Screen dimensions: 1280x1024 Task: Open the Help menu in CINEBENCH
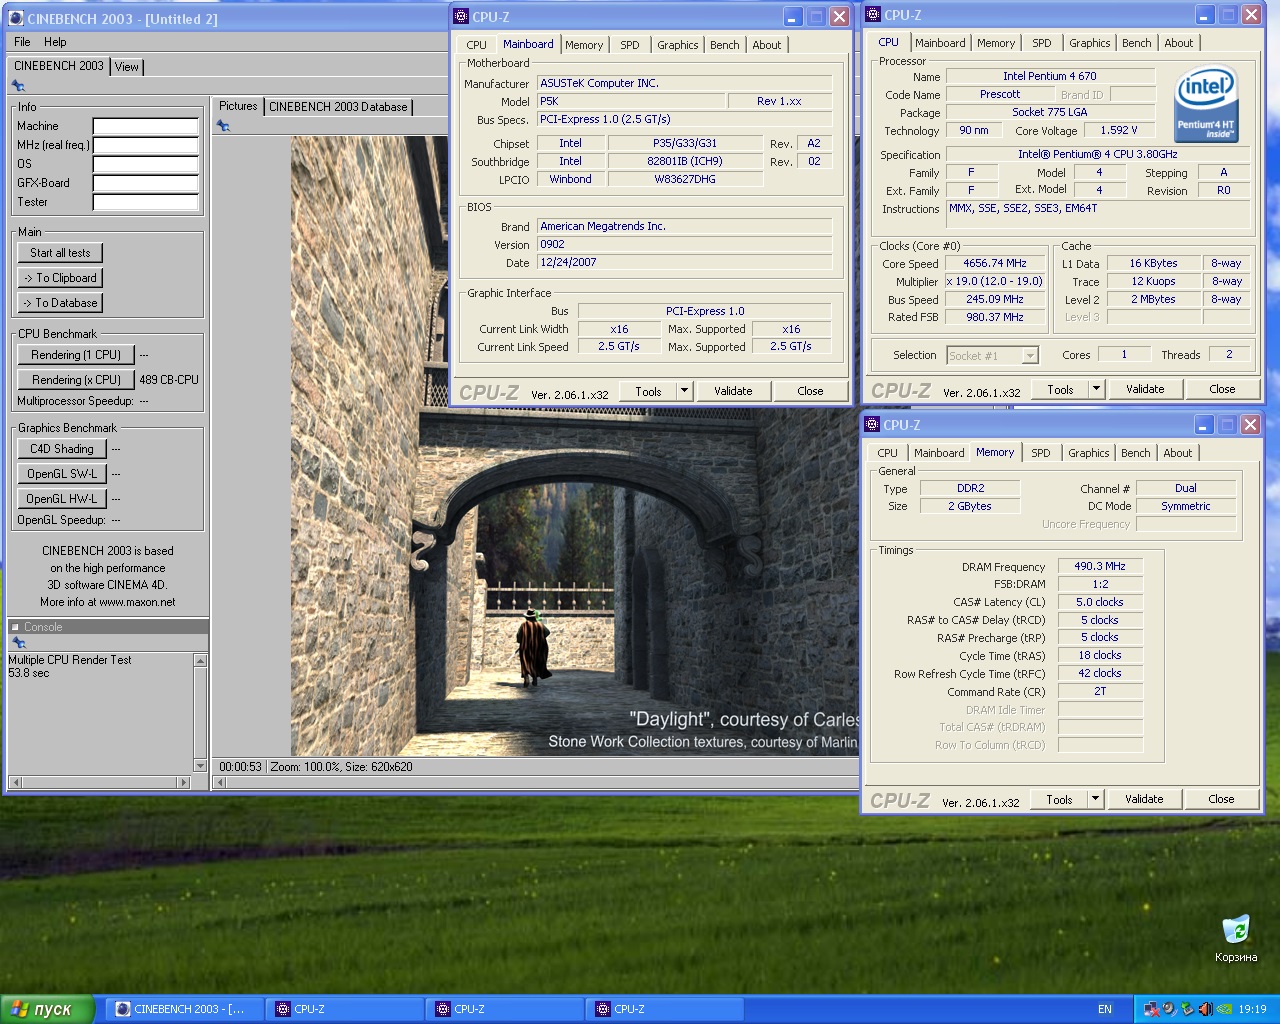click(55, 42)
